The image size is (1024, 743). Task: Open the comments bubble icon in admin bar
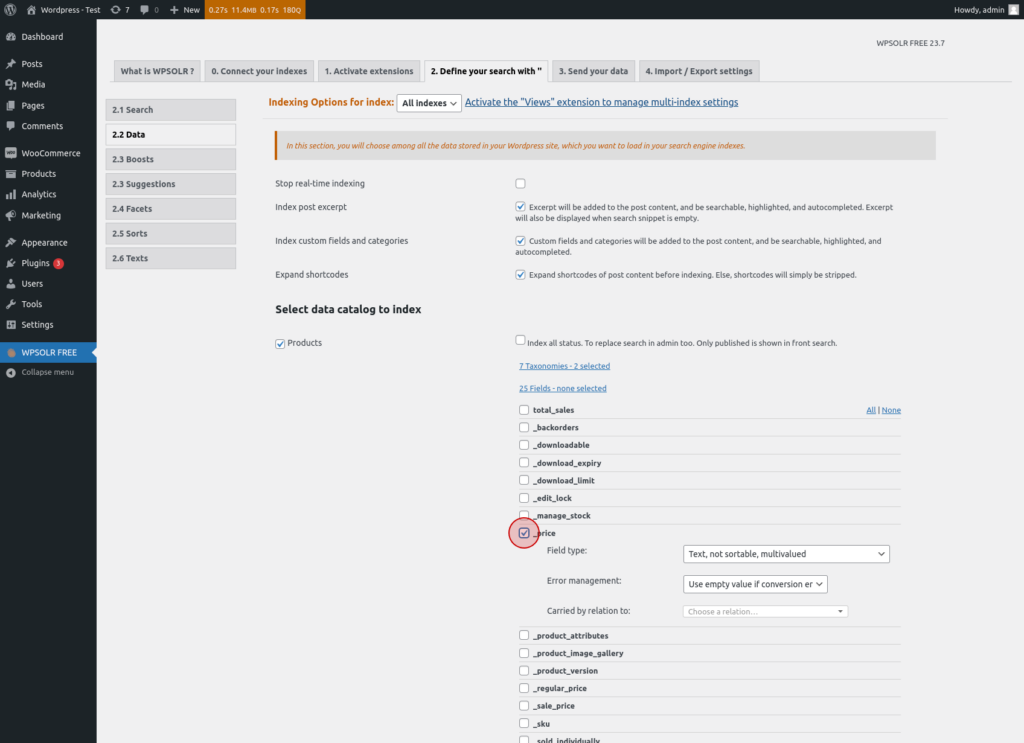tap(144, 10)
